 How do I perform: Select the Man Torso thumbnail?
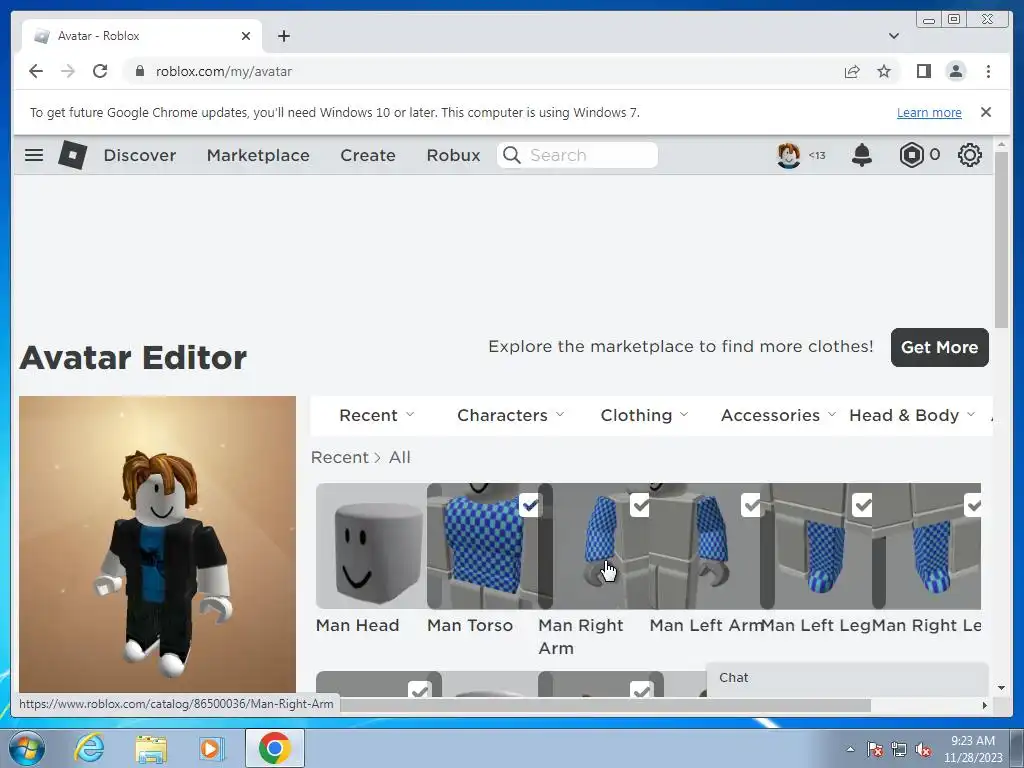click(x=483, y=546)
